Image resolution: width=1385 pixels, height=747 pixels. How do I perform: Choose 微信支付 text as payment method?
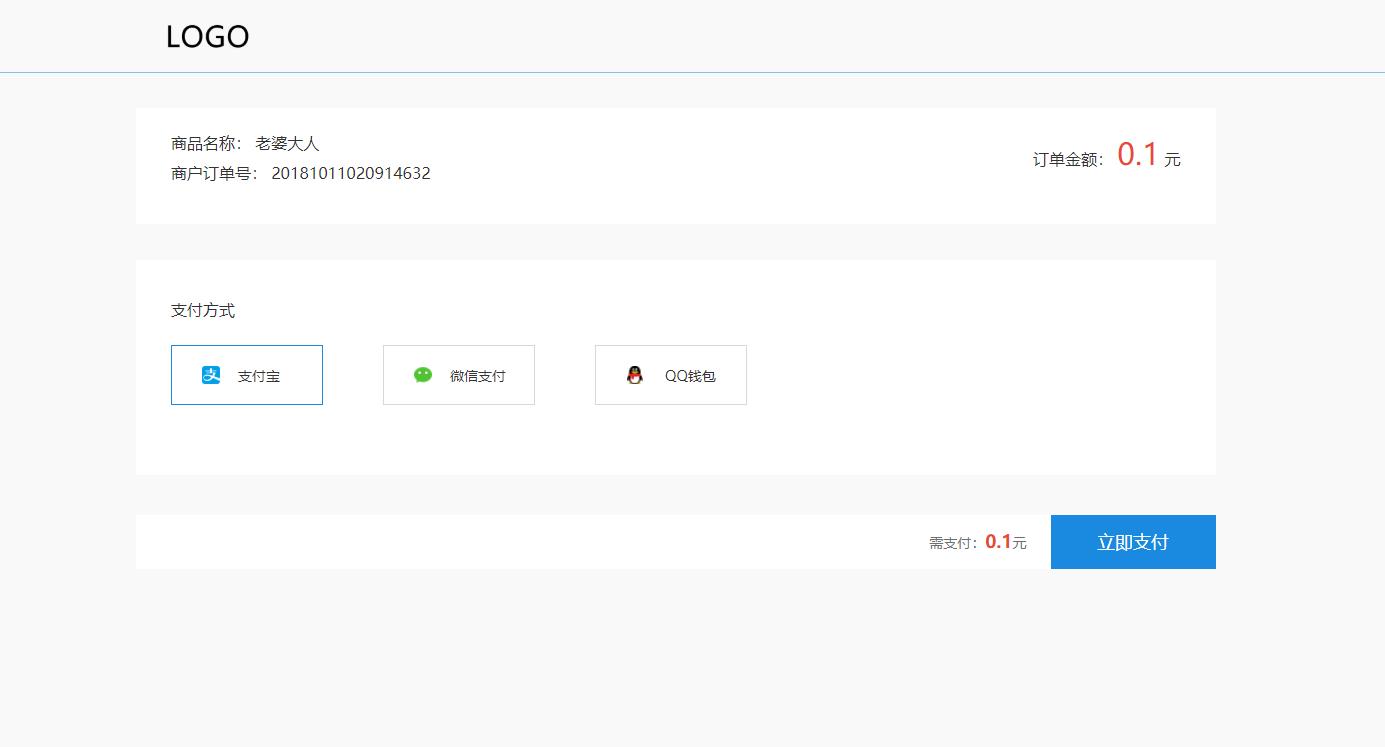[x=477, y=377]
